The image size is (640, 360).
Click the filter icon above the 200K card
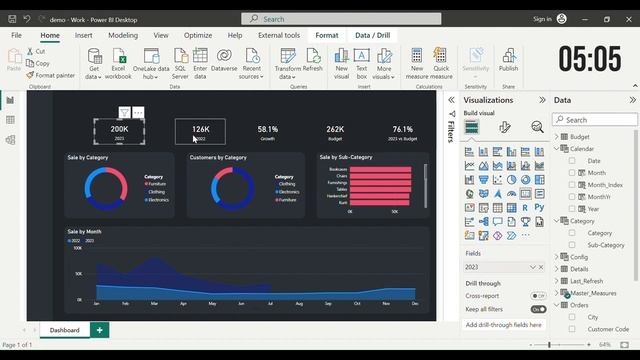(x=124, y=112)
